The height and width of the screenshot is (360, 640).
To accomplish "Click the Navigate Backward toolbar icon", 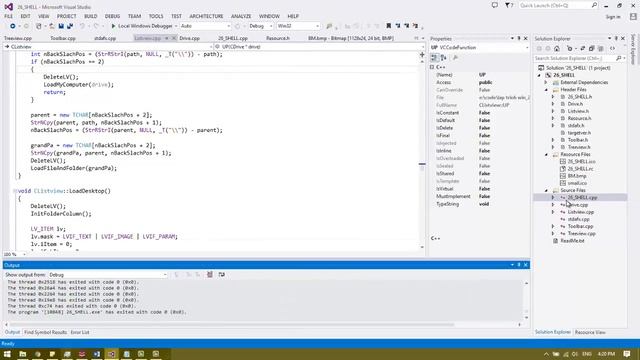I will (x=13, y=26).
